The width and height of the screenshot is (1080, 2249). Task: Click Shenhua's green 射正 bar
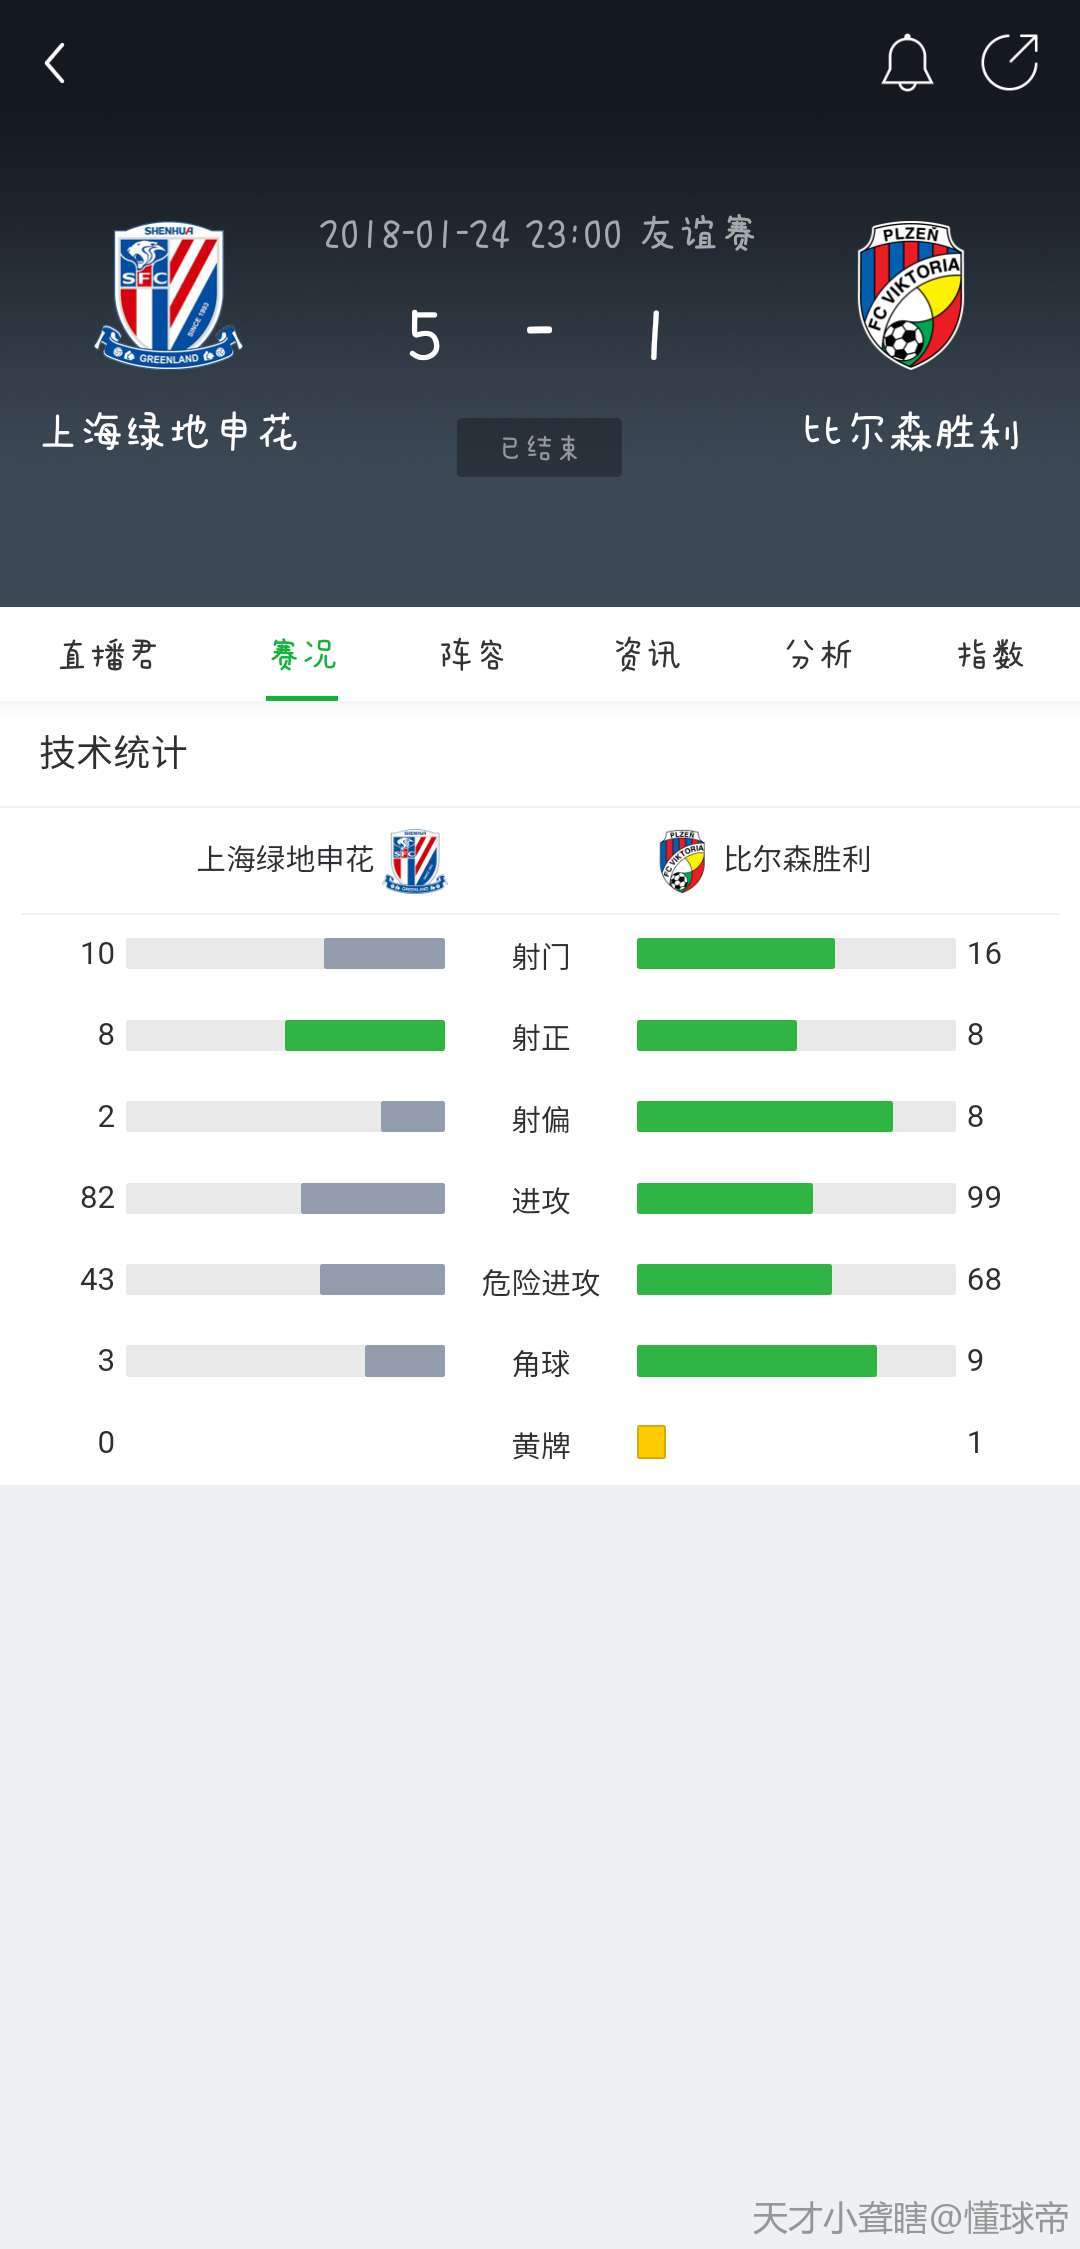point(364,1035)
